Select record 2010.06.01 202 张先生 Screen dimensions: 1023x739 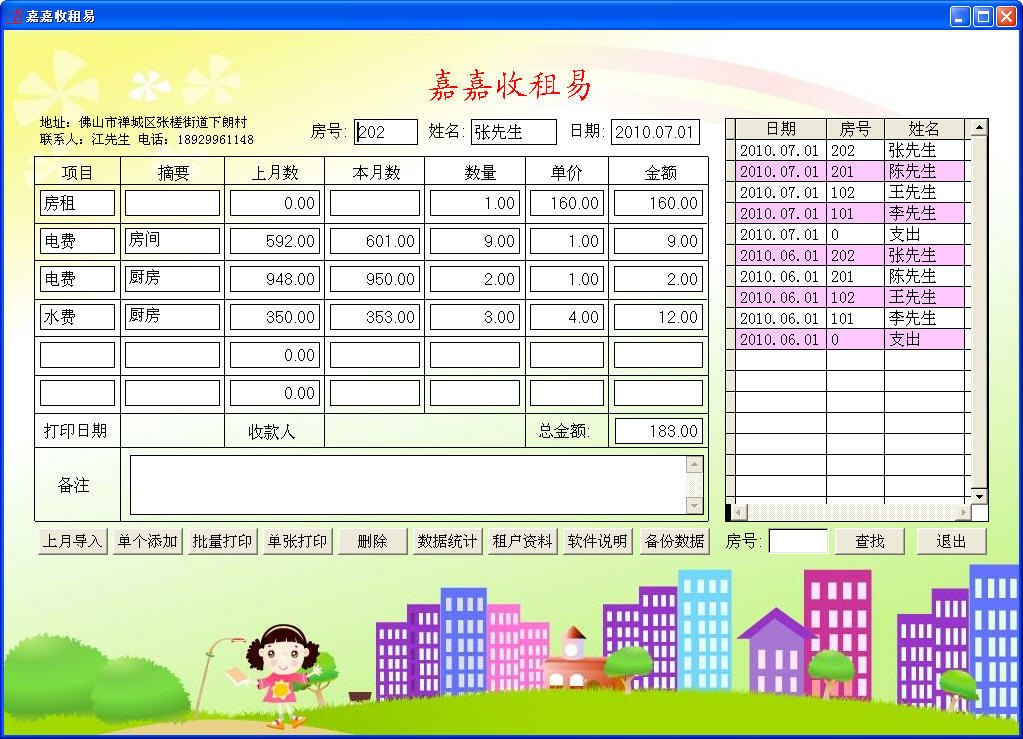pyautogui.click(x=850, y=255)
